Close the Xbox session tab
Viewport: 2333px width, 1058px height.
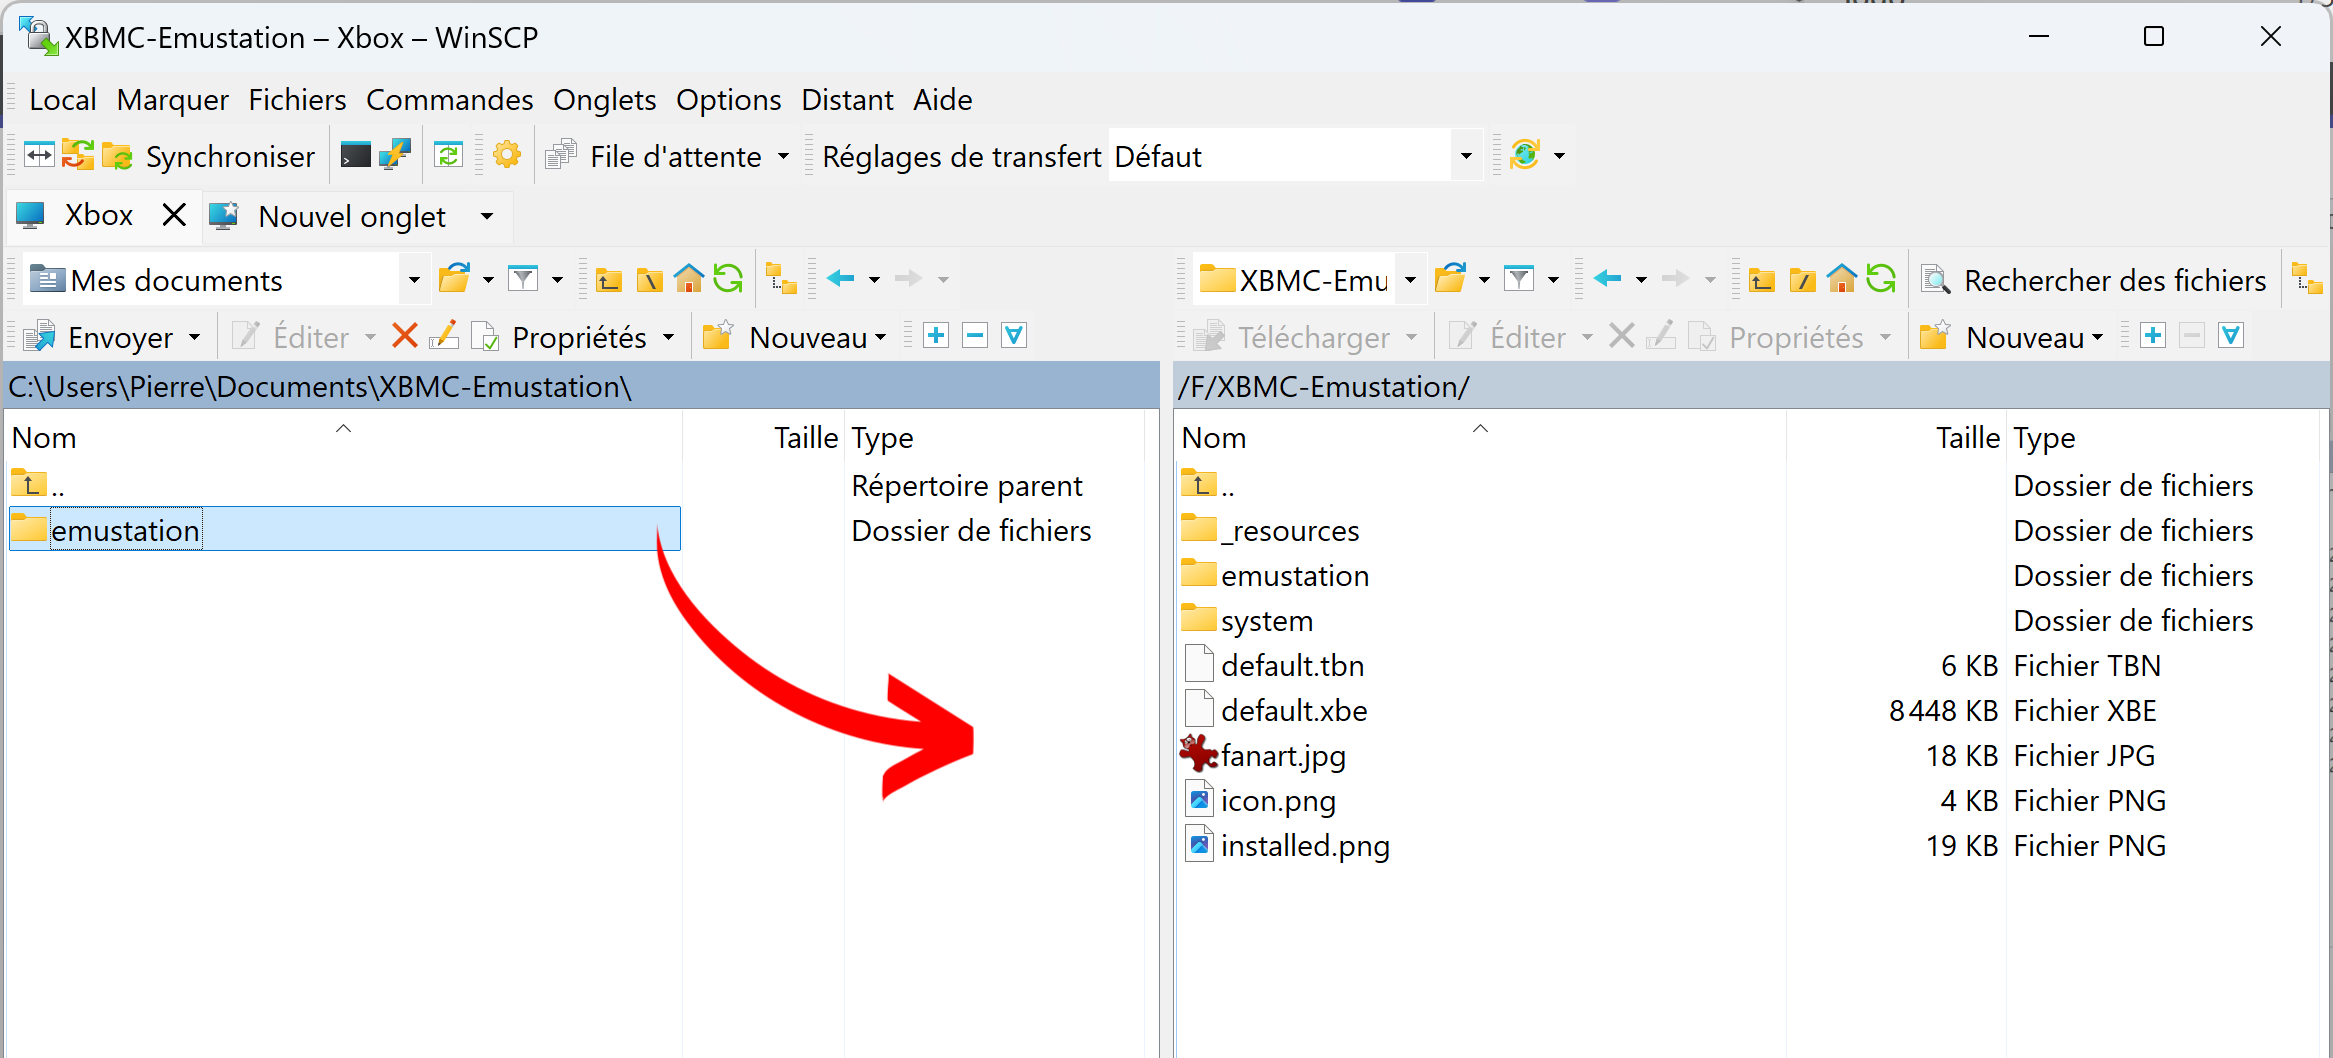point(174,215)
